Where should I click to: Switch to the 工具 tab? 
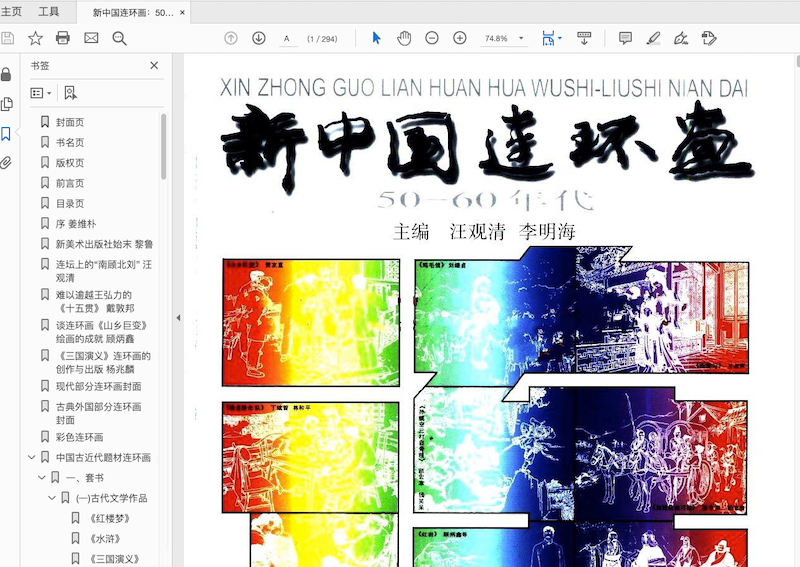pos(48,12)
